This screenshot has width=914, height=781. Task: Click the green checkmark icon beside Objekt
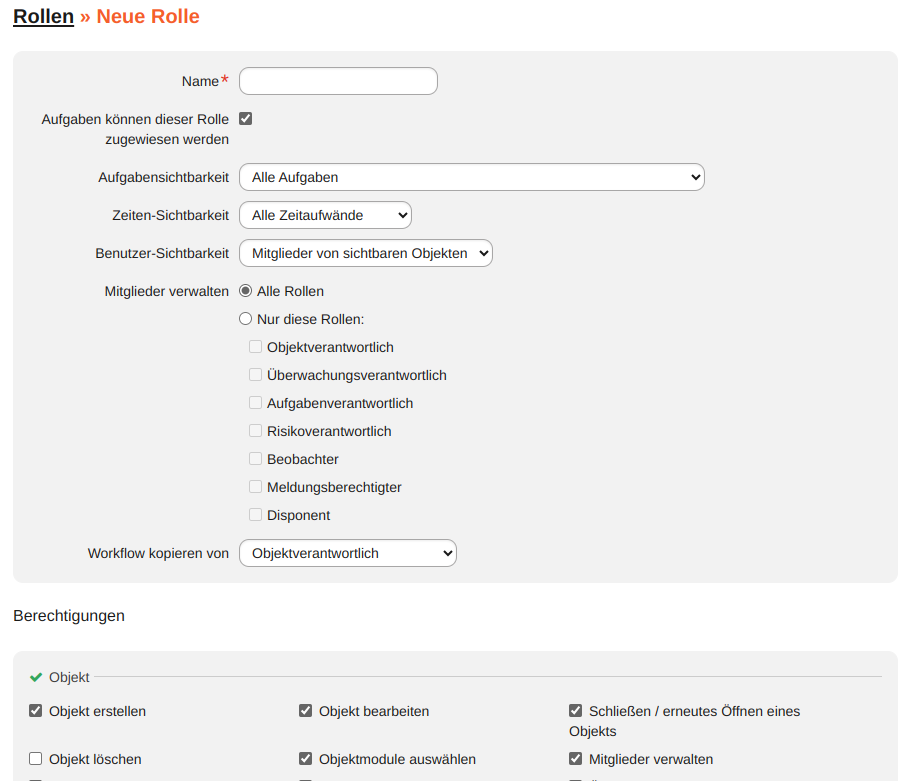(36, 677)
